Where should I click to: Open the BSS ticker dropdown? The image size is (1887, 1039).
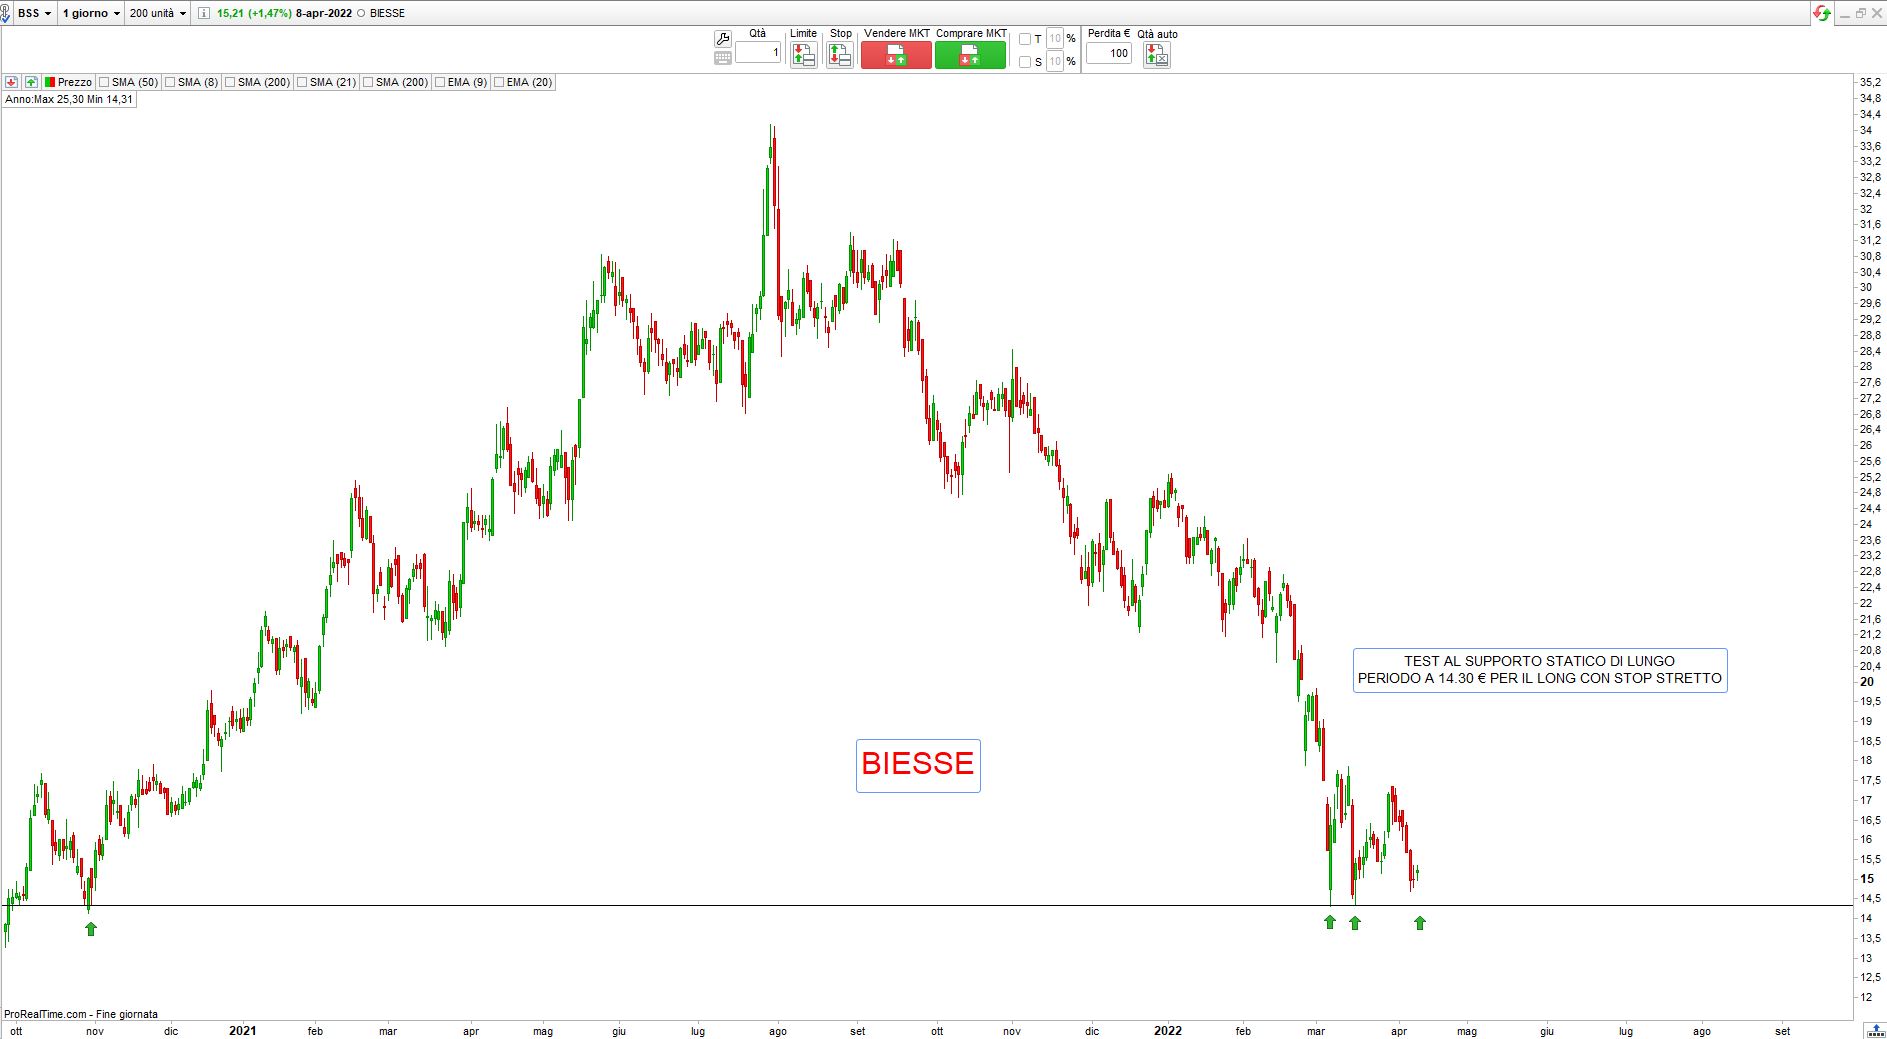[35, 13]
